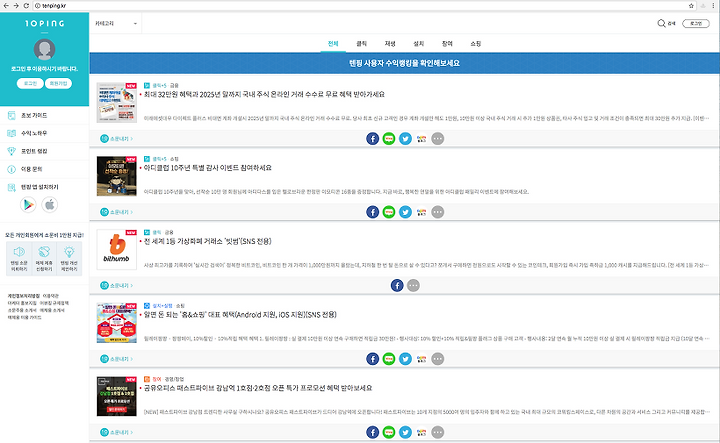Click 소문내기 link under 홈&쇼핑 campaign
Image resolution: width=720 pixels, height=443 pixels.
pos(117,359)
